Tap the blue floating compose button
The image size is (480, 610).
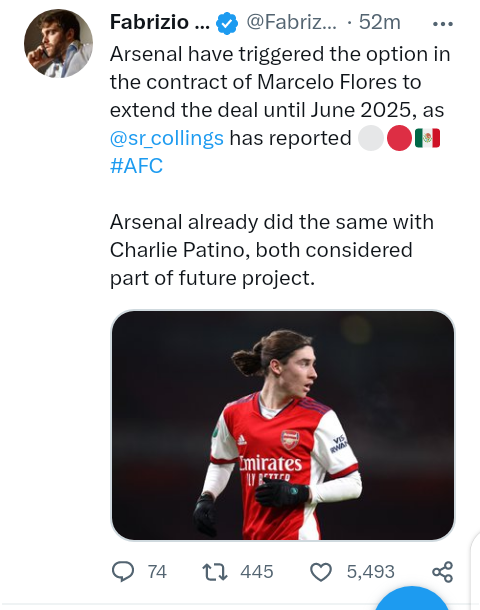(x=412, y=599)
